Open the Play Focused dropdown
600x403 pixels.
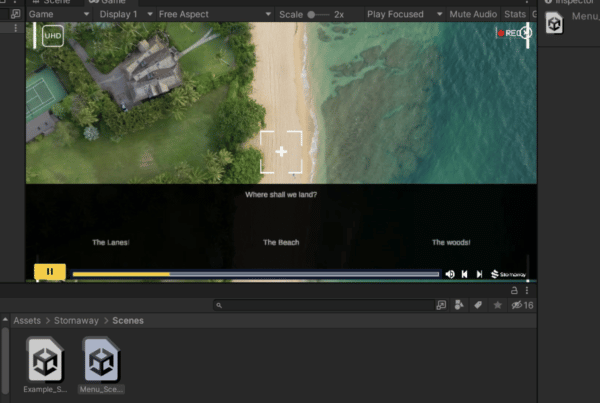404,14
